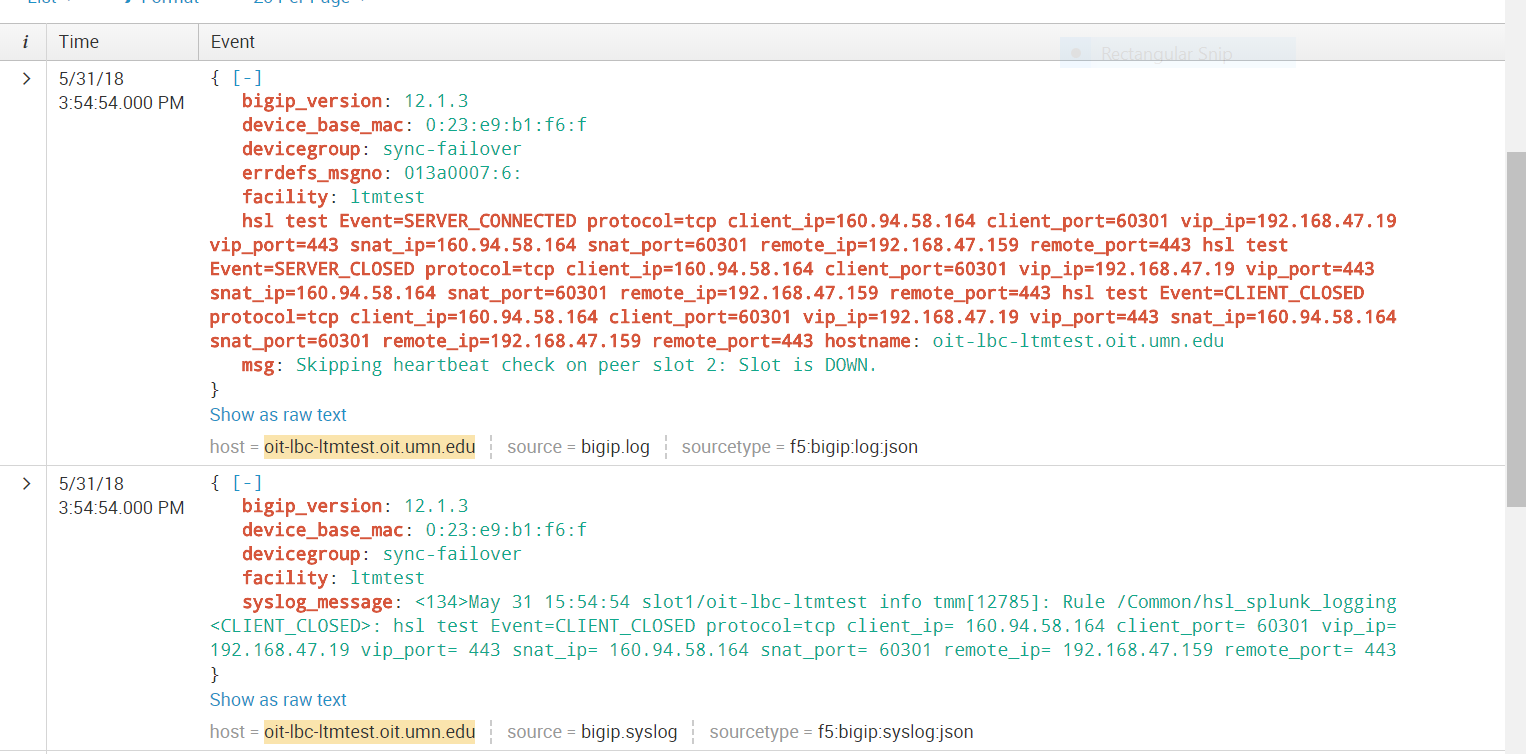Collapse JSON of the bigip.log event
This screenshot has height=754, width=1526.
247,77
